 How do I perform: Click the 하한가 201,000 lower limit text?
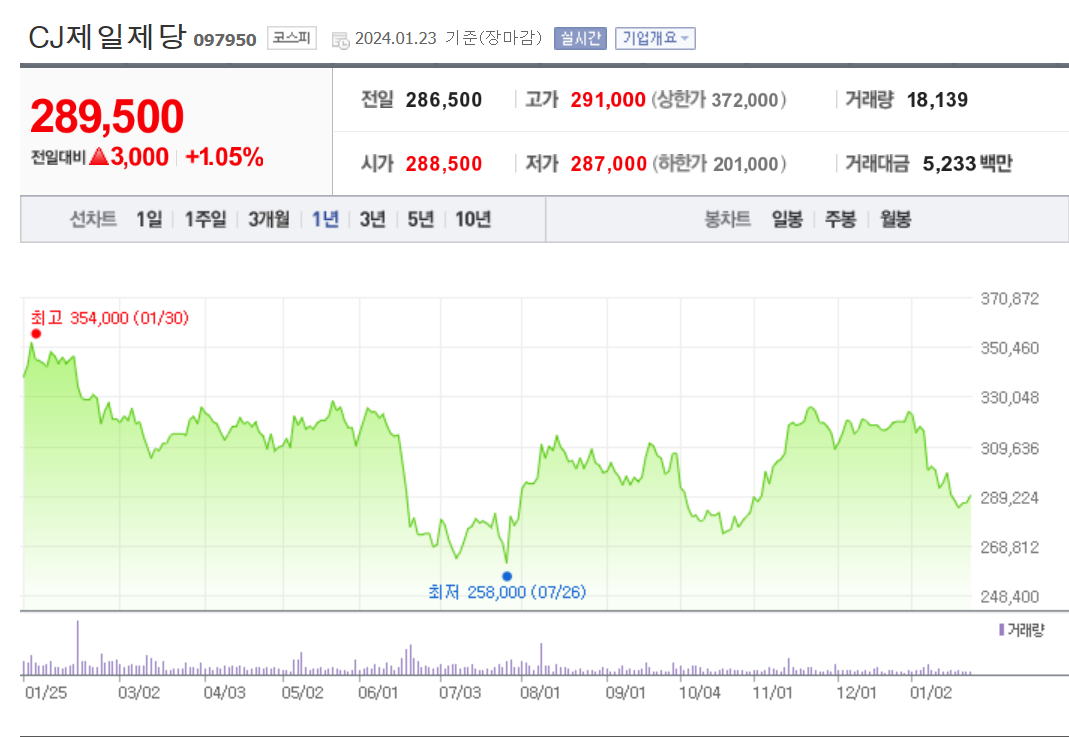(x=719, y=164)
